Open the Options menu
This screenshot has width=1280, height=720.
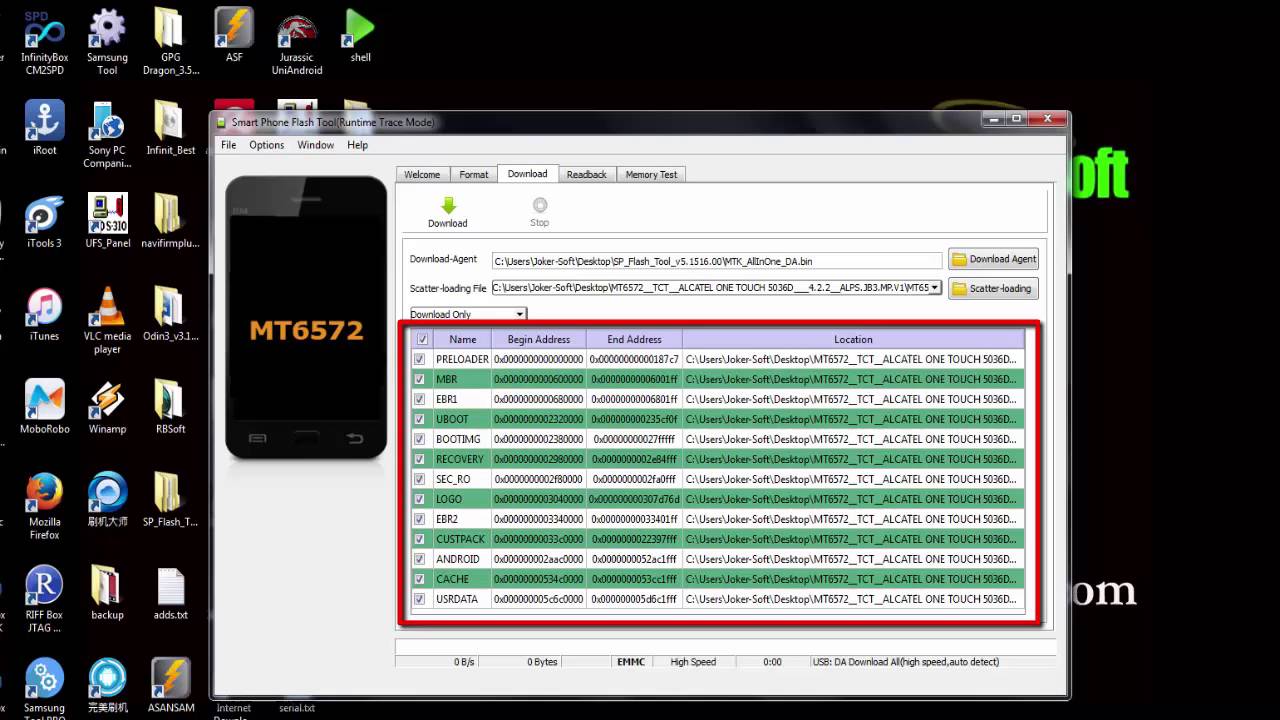[x=267, y=145]
